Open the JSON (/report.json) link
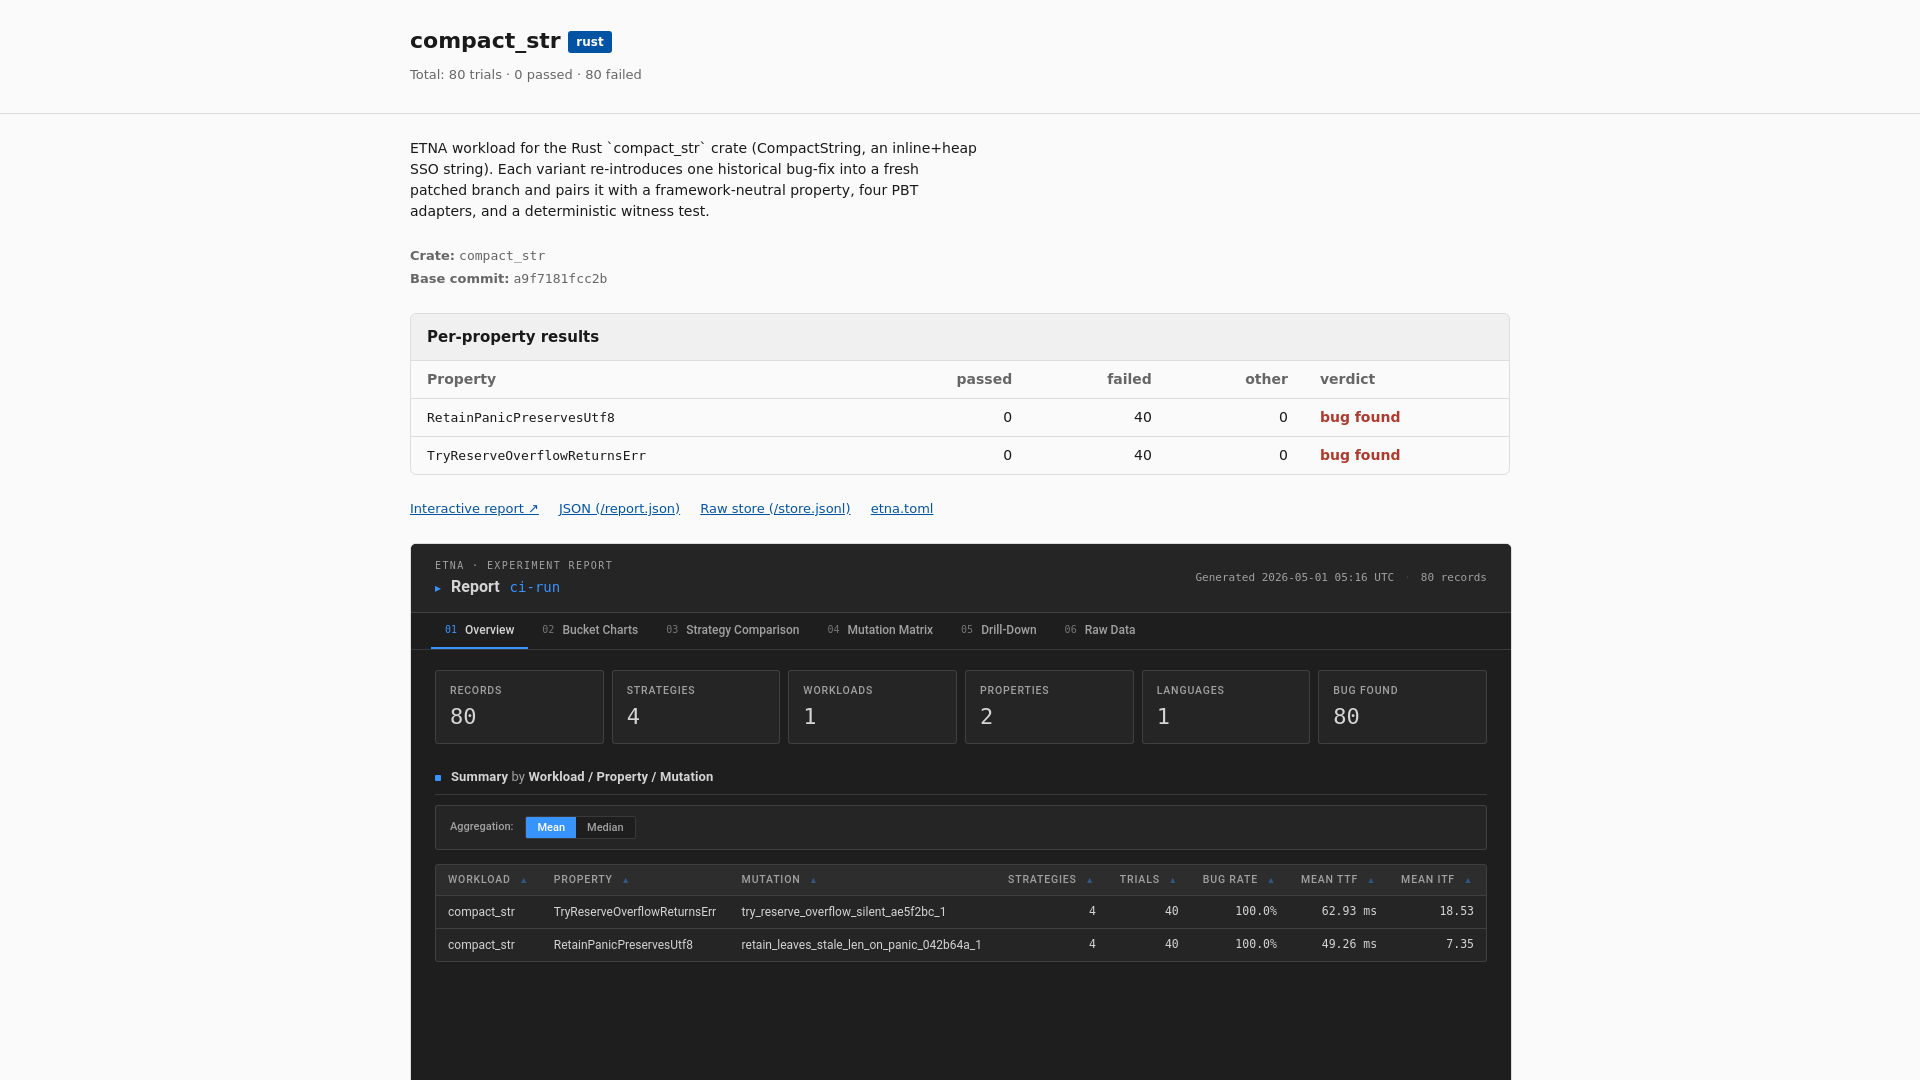This screenshot has width=1920, height=1080. pyautogui.click(x=619, y=509)
